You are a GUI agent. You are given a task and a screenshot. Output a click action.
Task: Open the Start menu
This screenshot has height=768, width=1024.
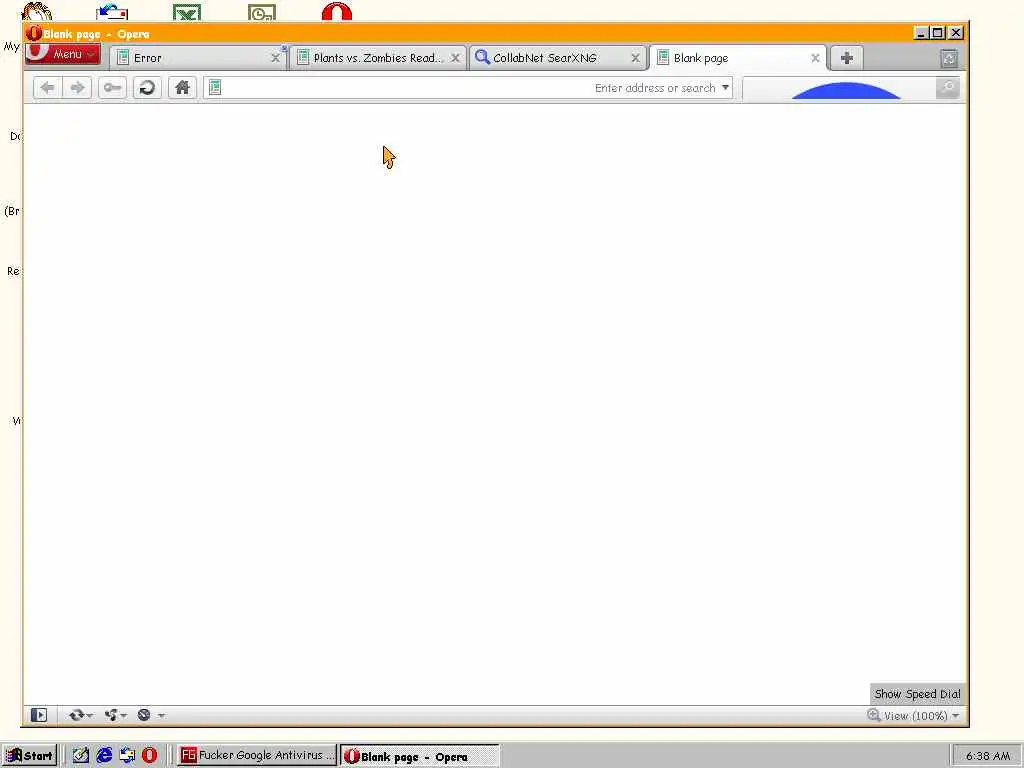(x=29, y=756)
